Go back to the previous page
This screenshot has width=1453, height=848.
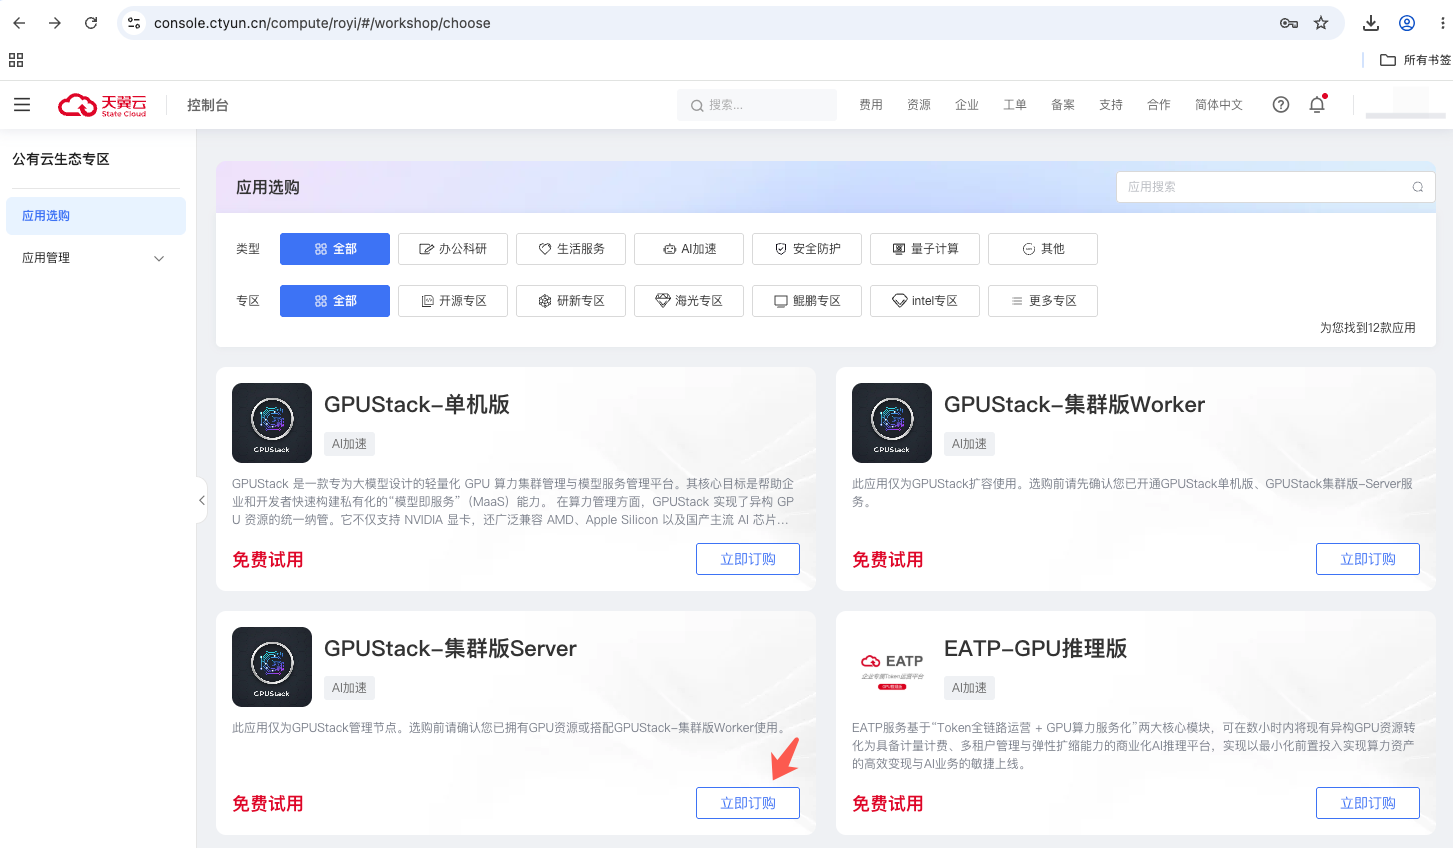(19, 23)
